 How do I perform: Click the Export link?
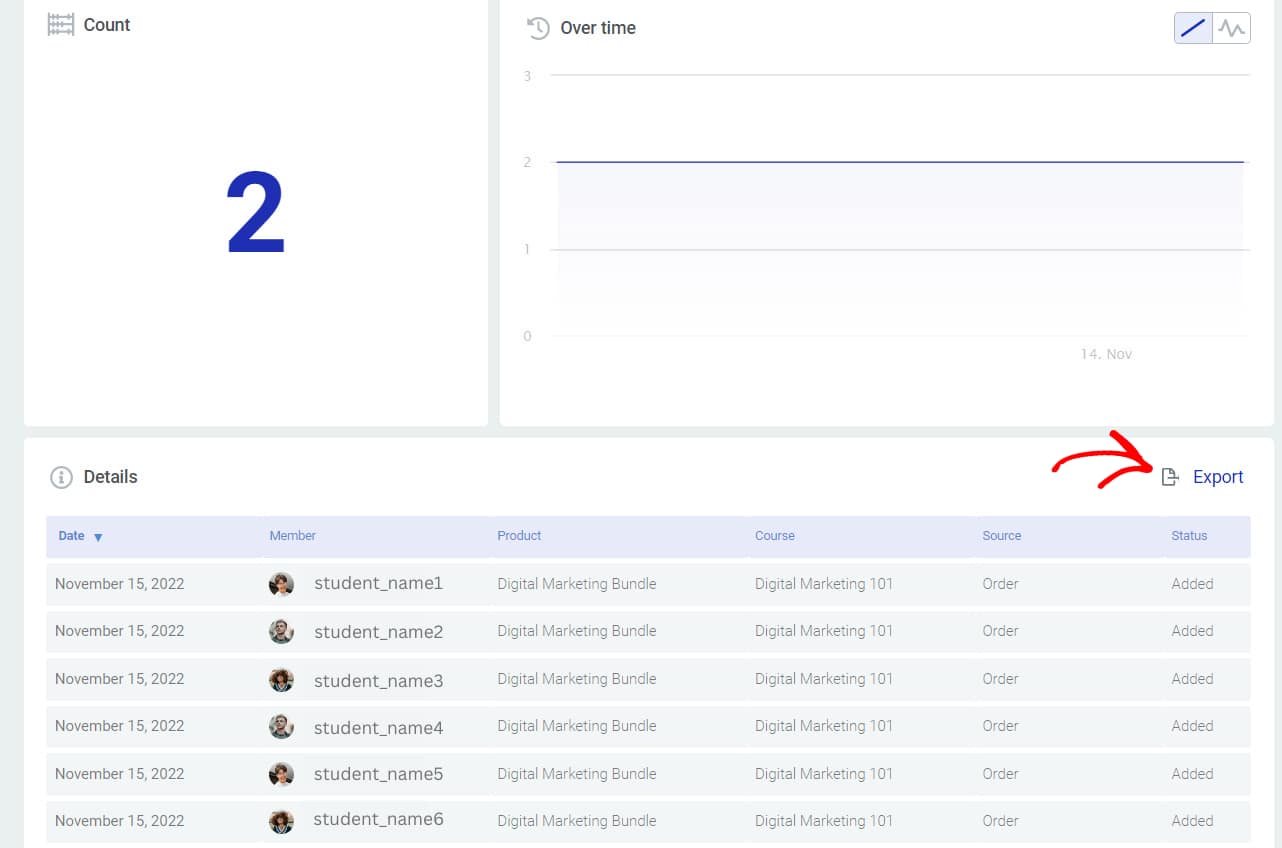pos(1217,477)
